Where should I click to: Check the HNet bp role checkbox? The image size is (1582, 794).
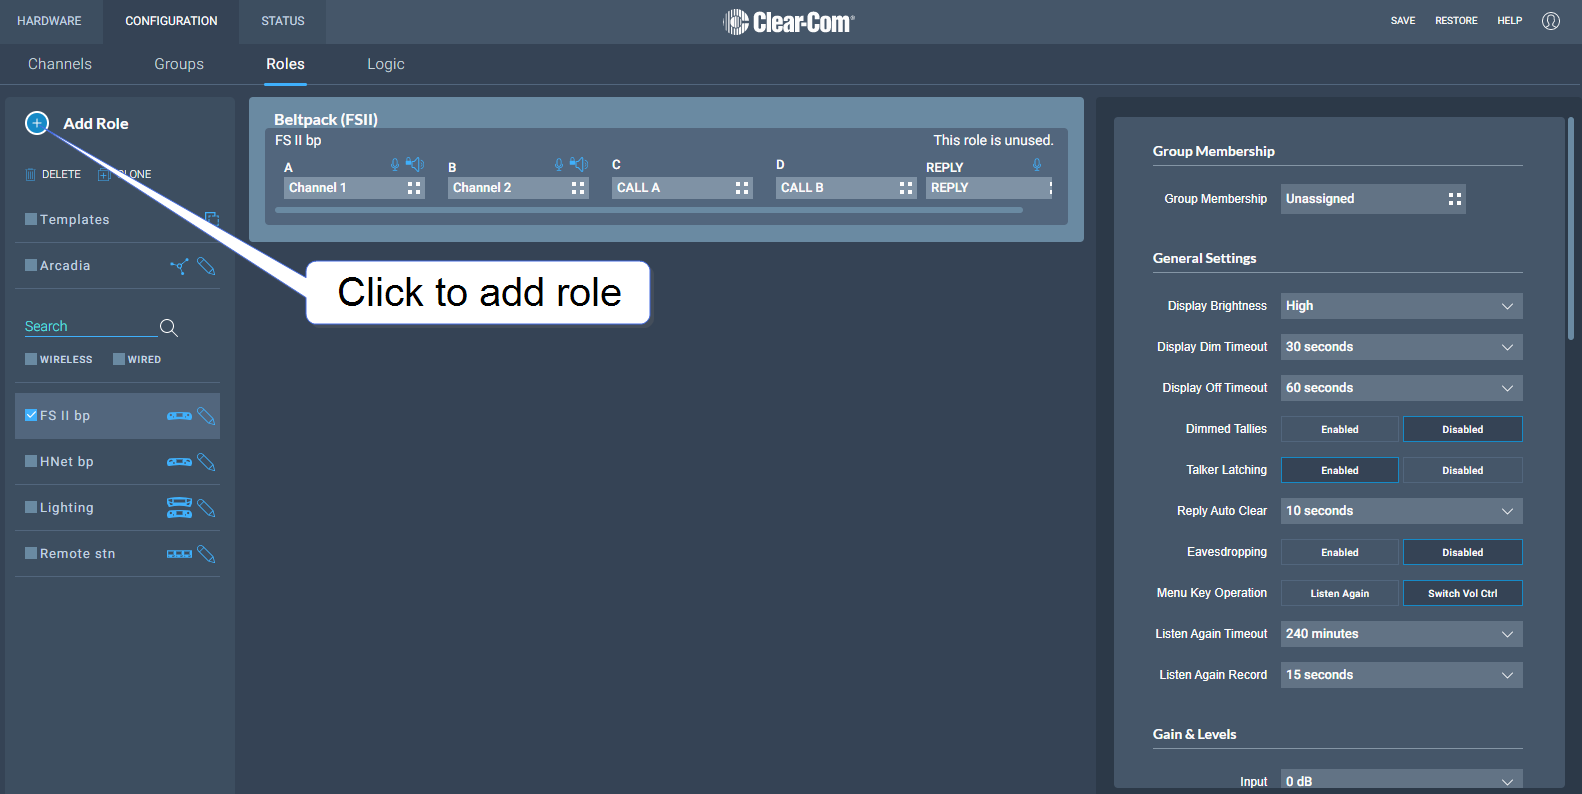pos(31,462)
